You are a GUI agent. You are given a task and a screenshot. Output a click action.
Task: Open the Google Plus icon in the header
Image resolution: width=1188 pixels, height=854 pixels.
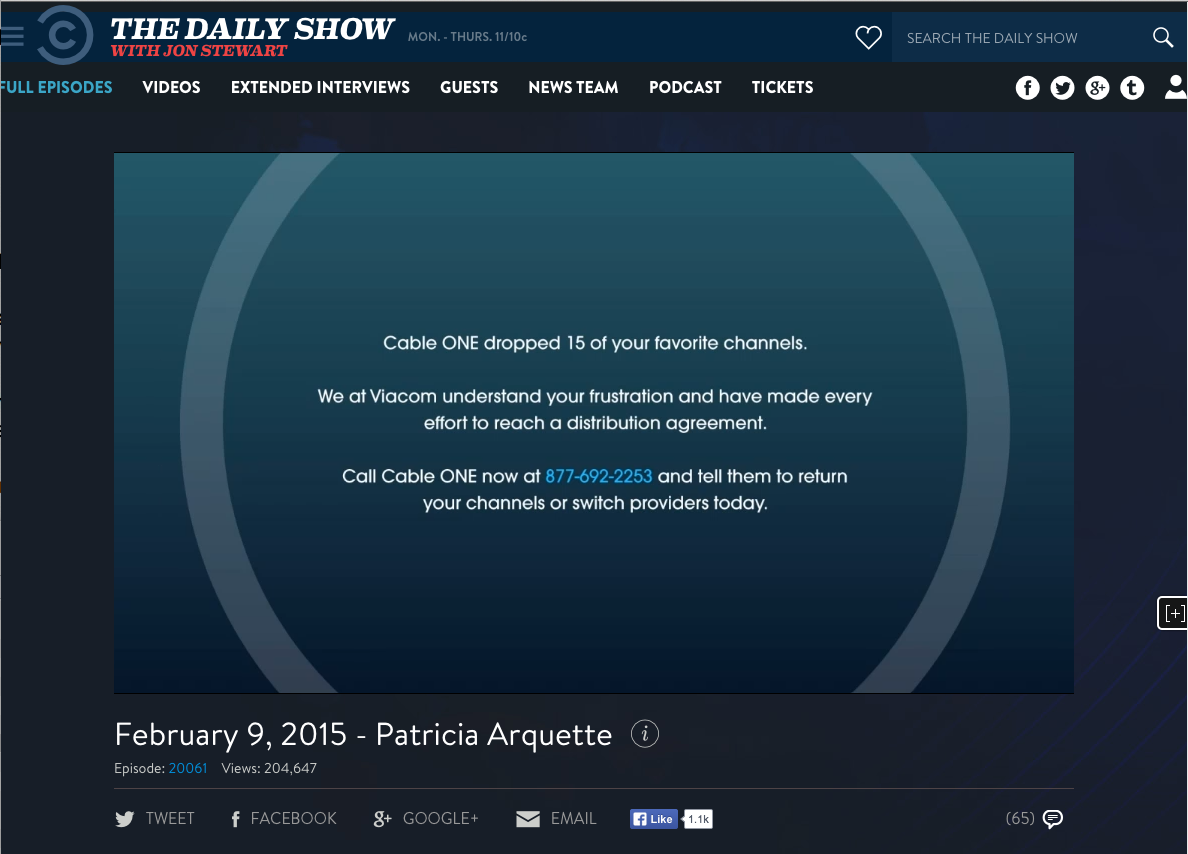1097,88
